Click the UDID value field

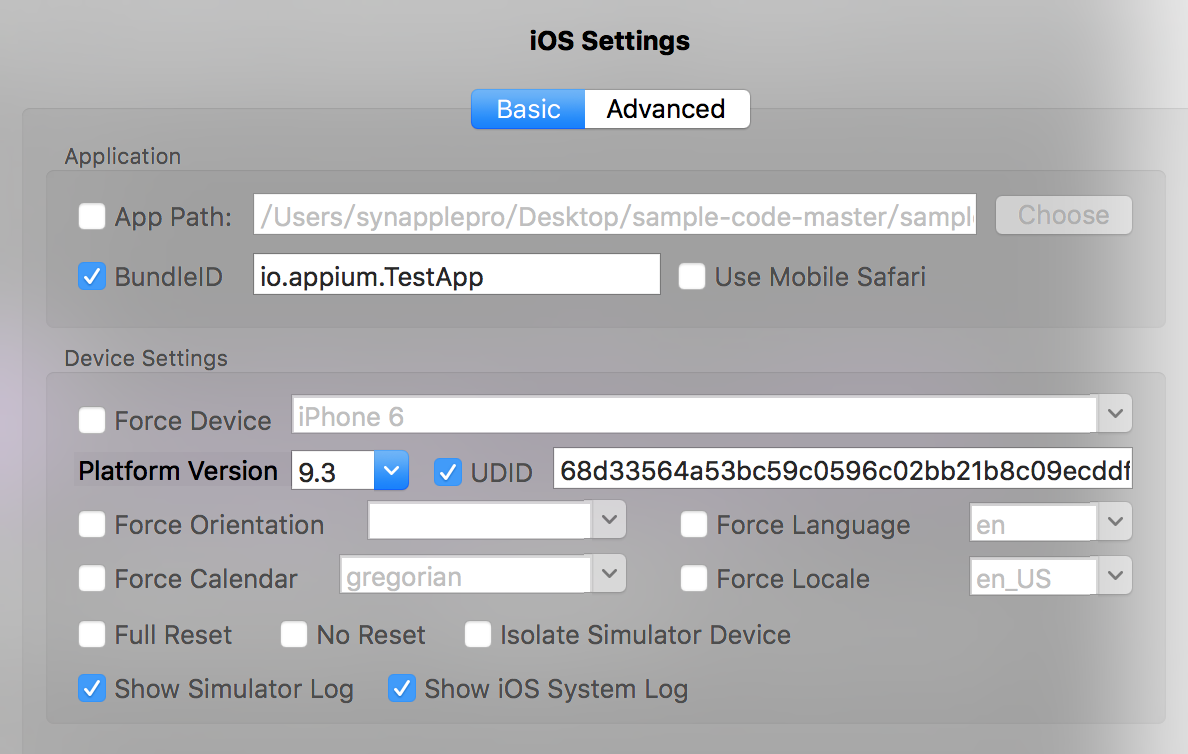pos(843,468)
